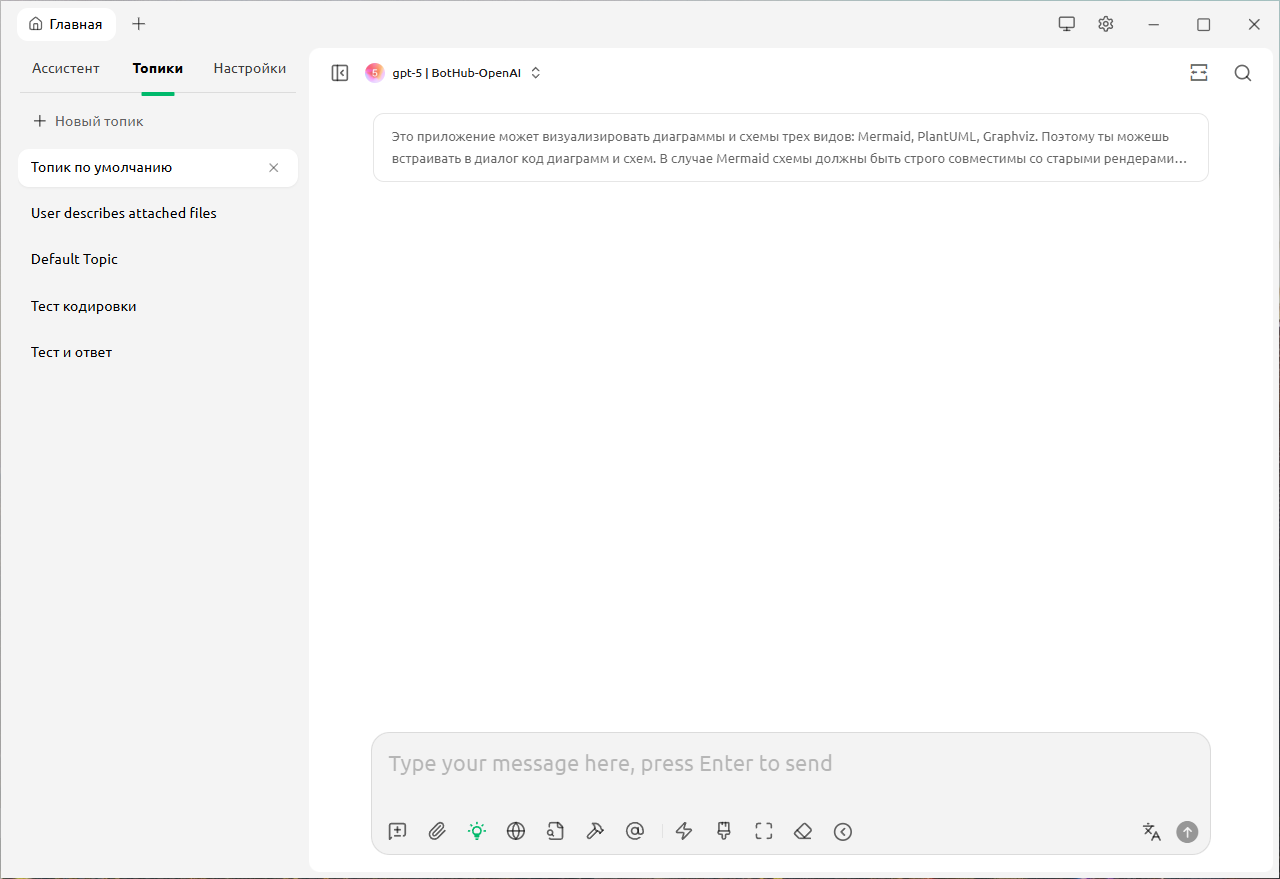Switch to the Настройки tab
Viewport: 1280px width, 879px height.
(249, 68)
